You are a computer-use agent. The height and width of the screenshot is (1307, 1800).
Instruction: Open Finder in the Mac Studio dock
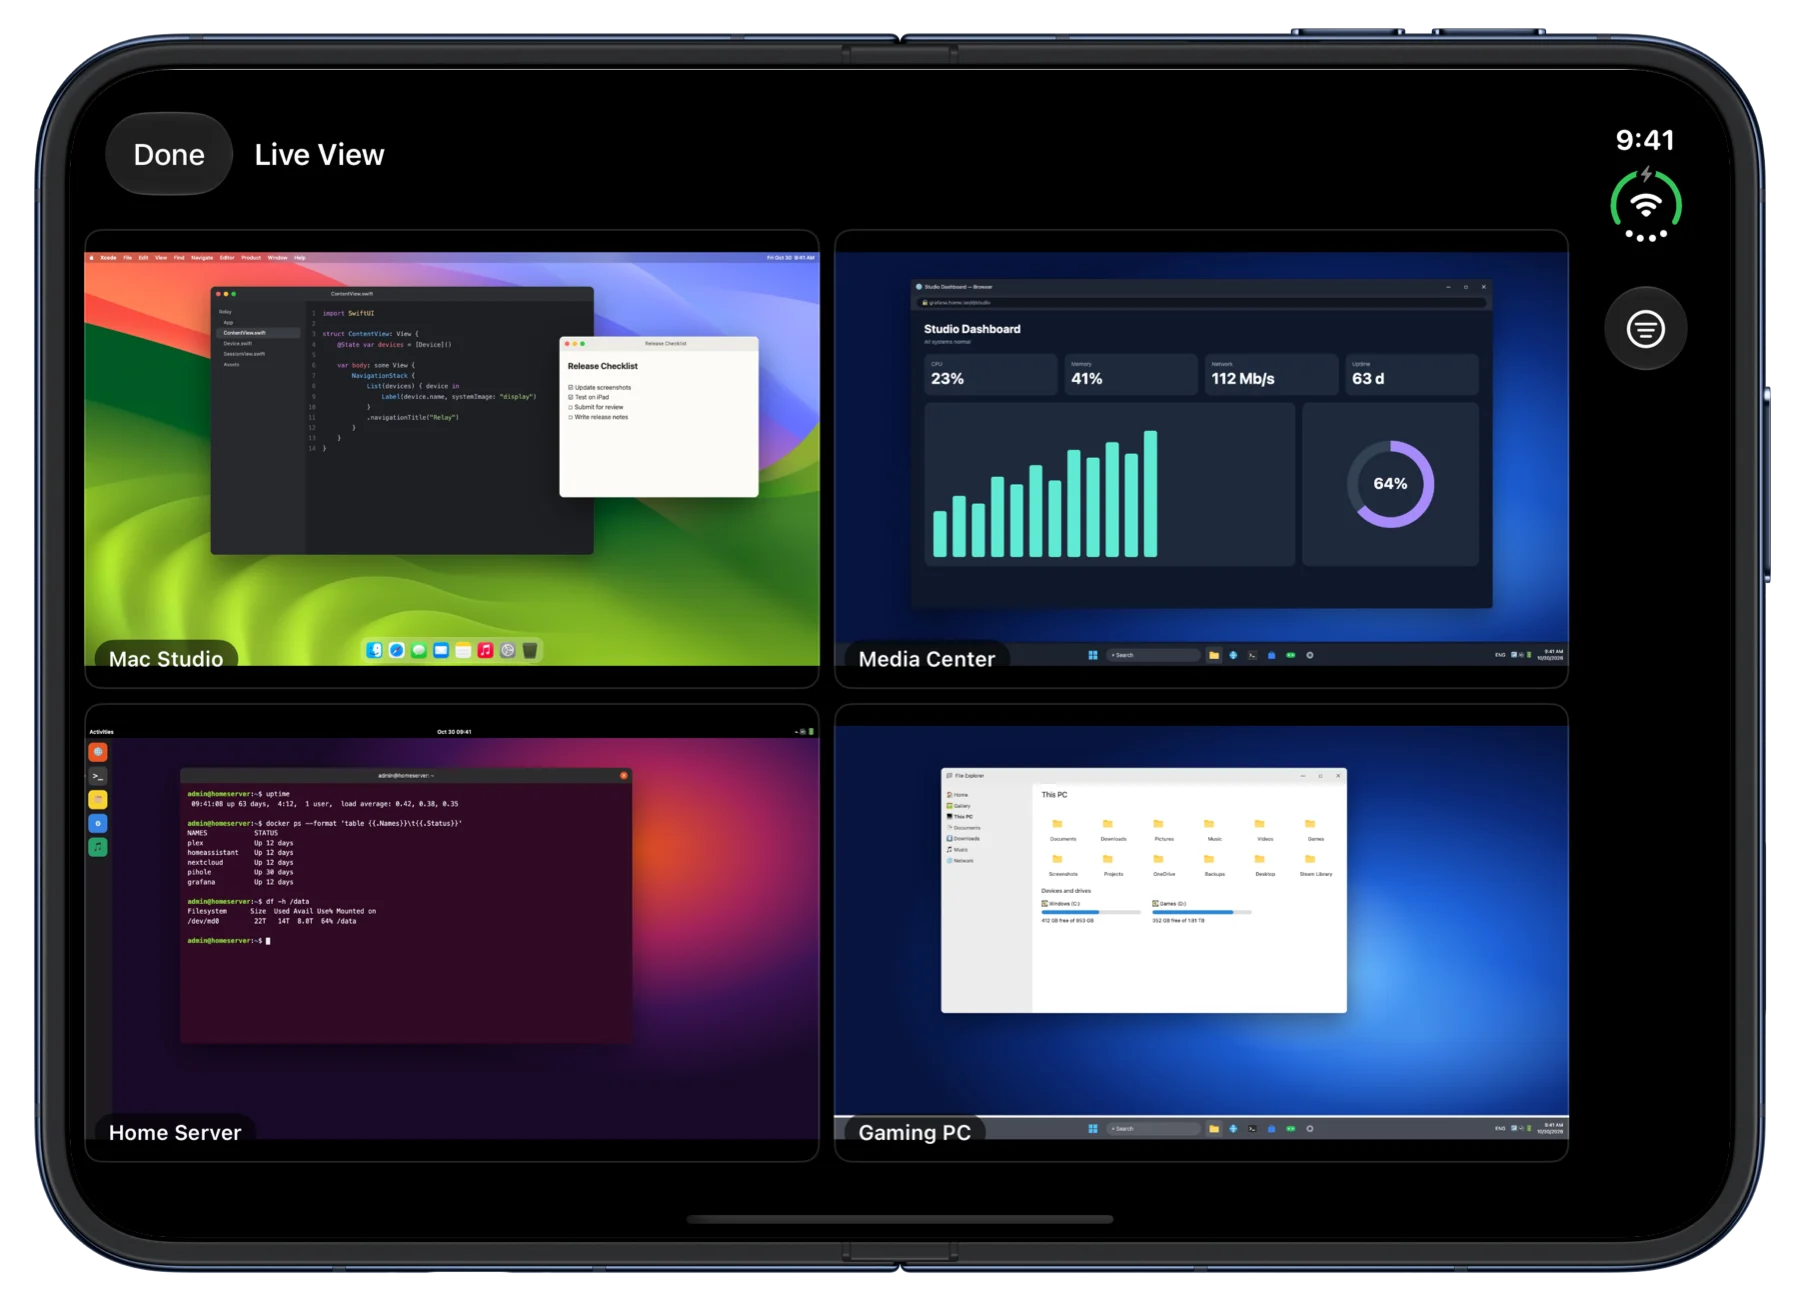pyautogui.click(x=374, y=651)
